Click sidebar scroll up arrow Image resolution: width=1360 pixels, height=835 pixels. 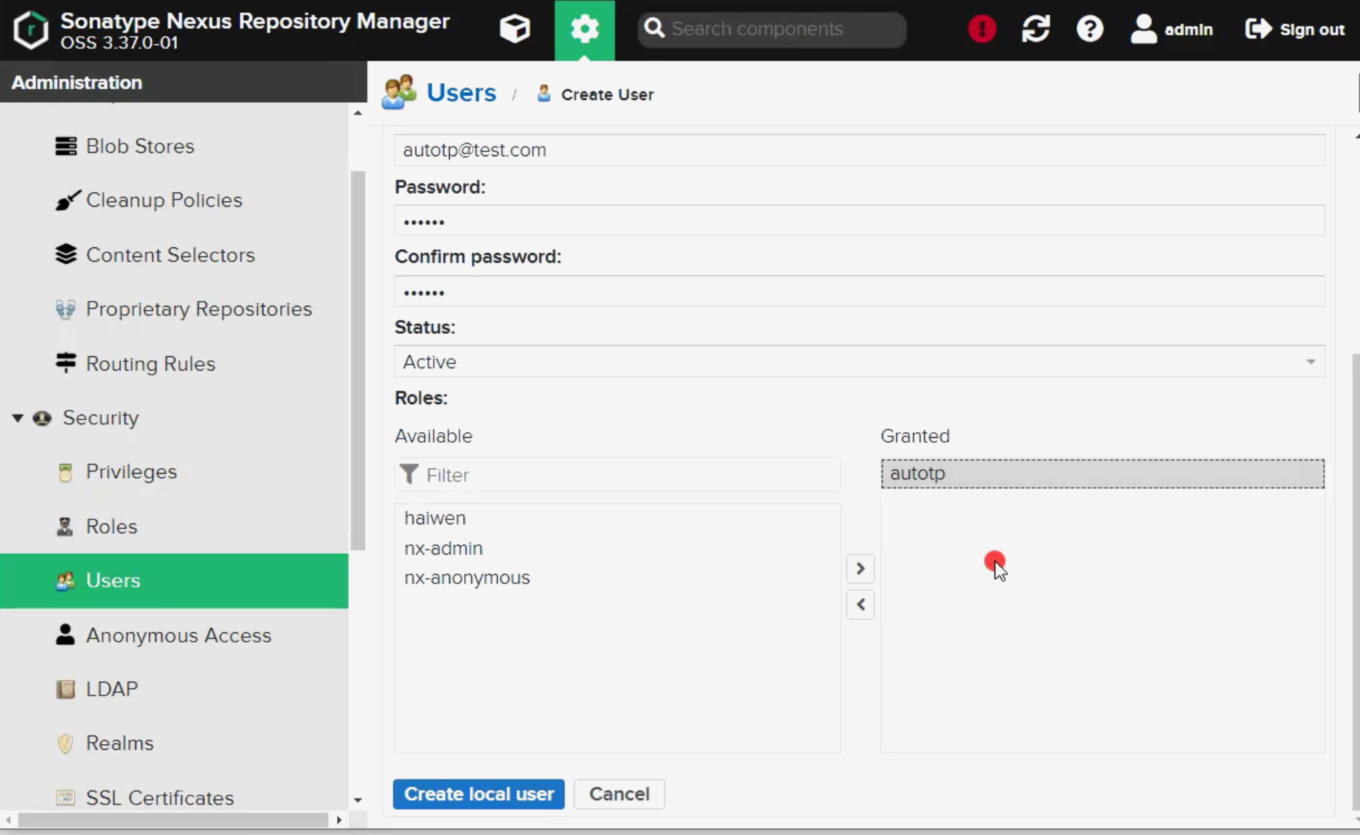(x=358, y=113)
